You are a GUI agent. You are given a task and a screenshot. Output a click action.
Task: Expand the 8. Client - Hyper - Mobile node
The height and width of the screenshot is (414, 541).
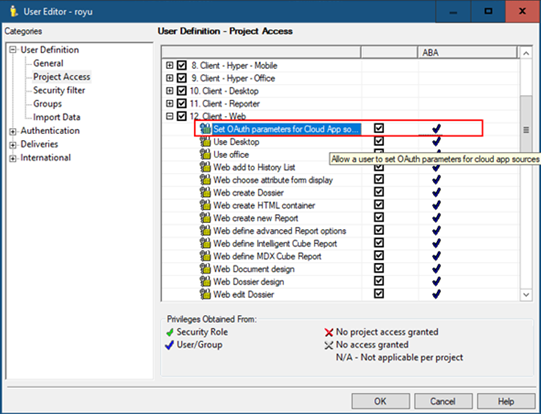click(169, 65)
